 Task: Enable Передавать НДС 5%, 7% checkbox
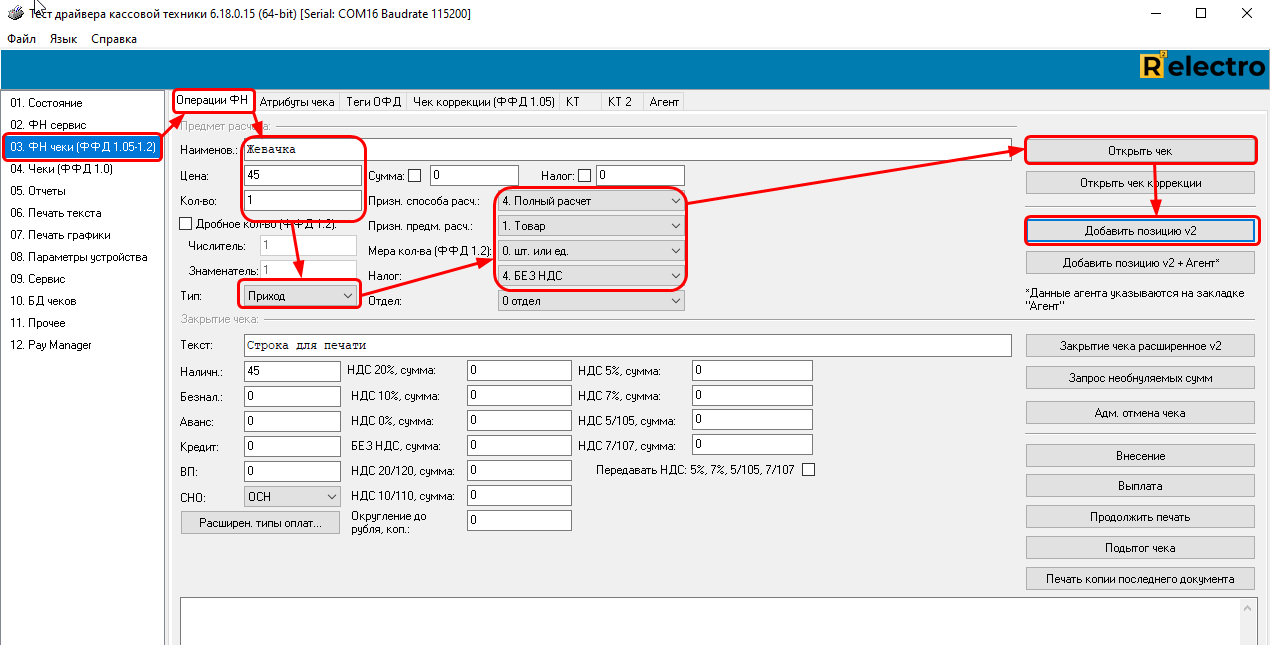[809, 470]
